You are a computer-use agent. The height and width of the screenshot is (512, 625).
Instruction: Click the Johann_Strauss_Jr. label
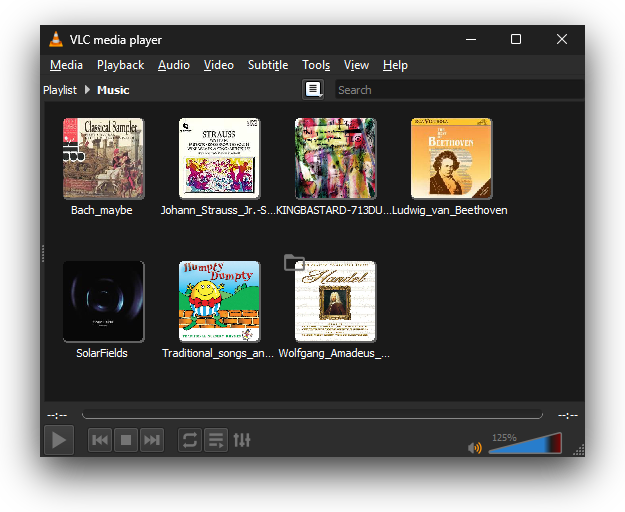tap(218, 210)
